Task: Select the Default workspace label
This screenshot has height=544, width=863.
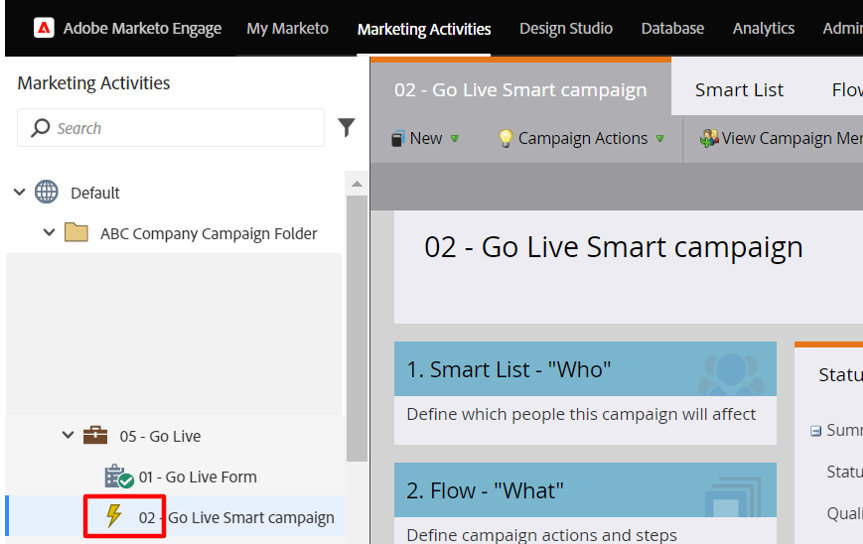Action: [95, 193]
